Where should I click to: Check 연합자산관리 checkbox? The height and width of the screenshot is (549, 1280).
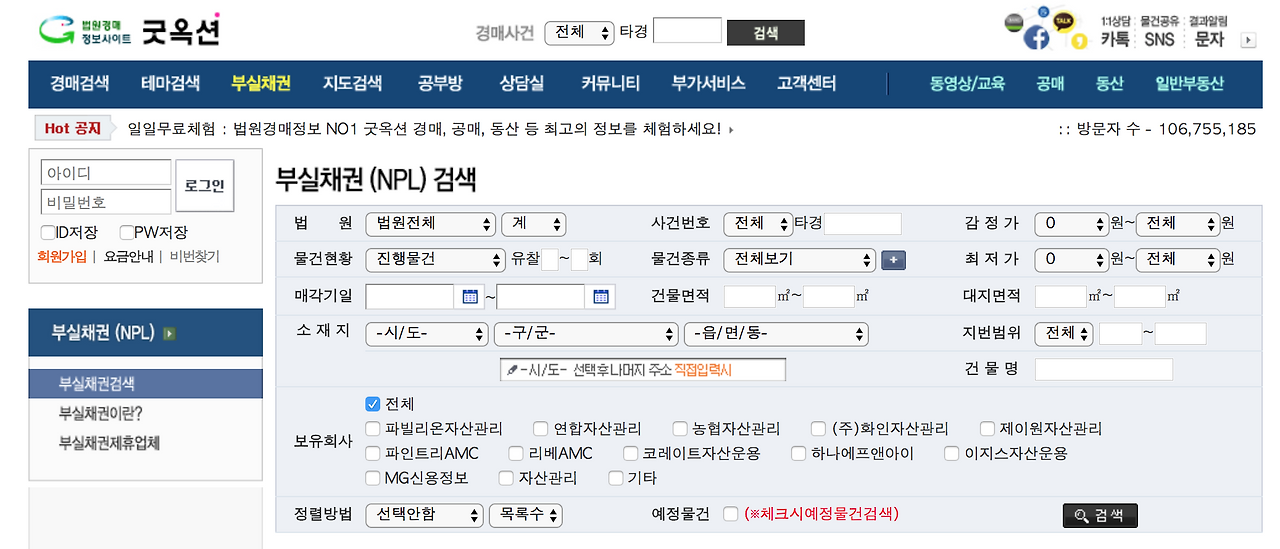coord(541,429)
